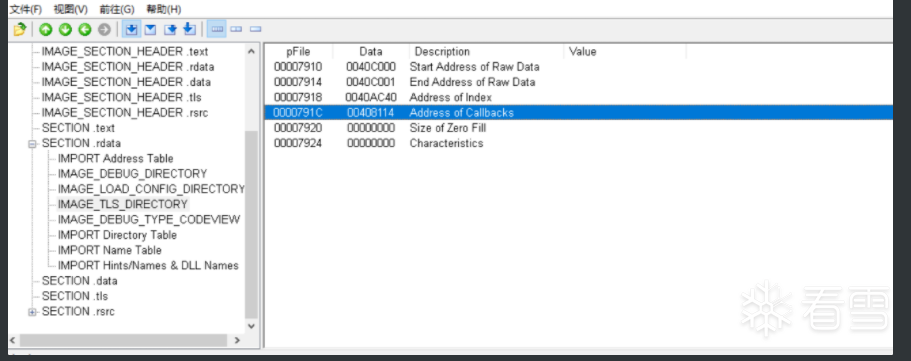Go back with the green left arrow
Image resolution: width=911 pixels, height=361 pixels.
(85, 29)
